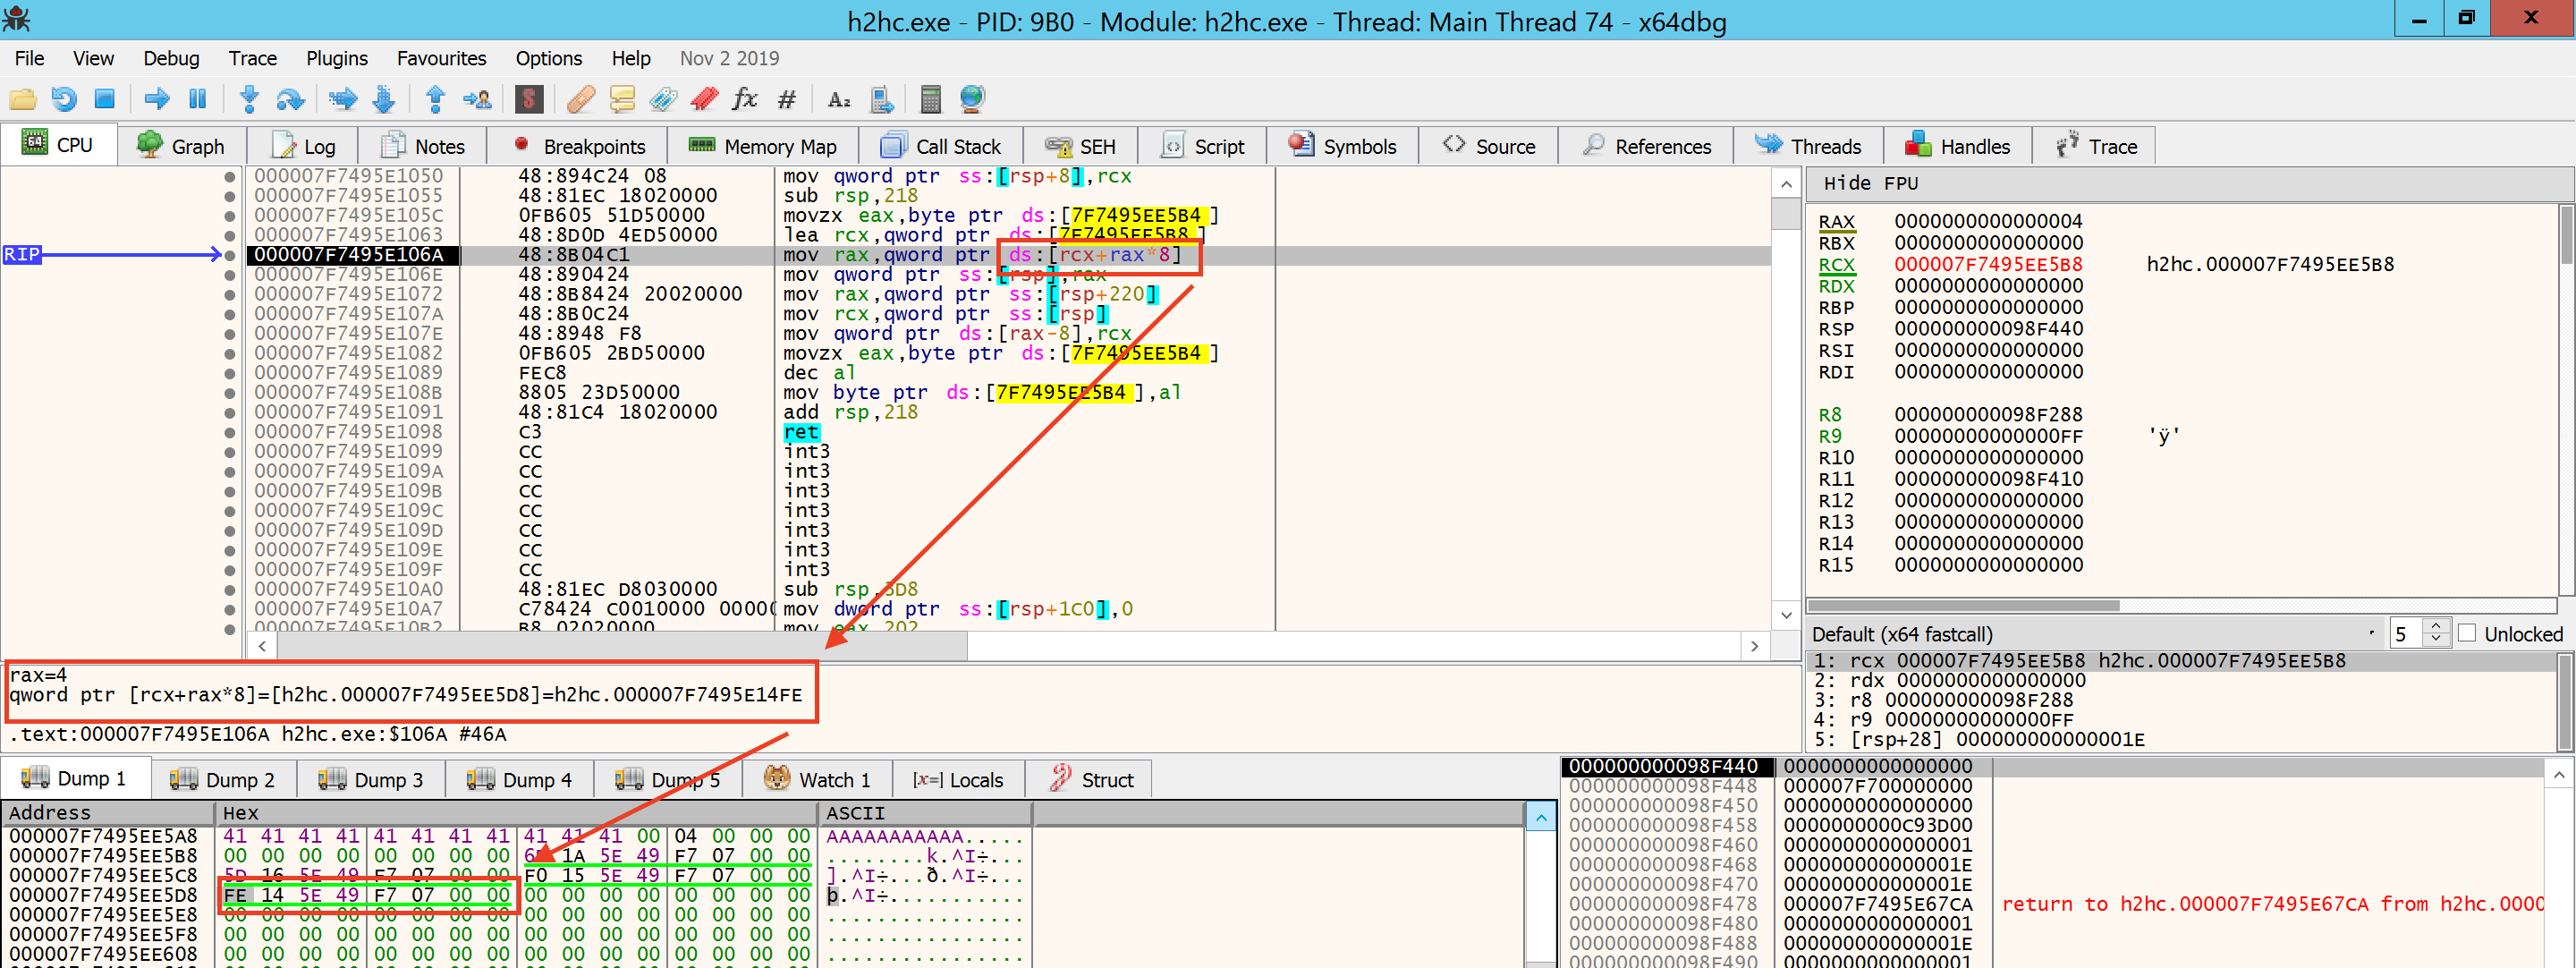Click the disassembly horizontal scrollbar thumb
2576x968 pixels.
(622, 646)
